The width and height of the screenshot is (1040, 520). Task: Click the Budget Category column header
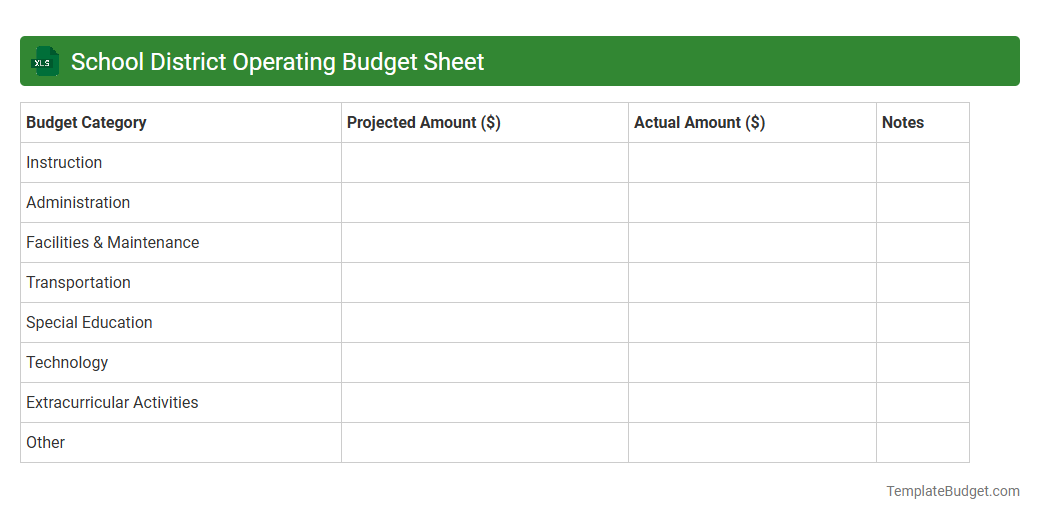point(181,123)
